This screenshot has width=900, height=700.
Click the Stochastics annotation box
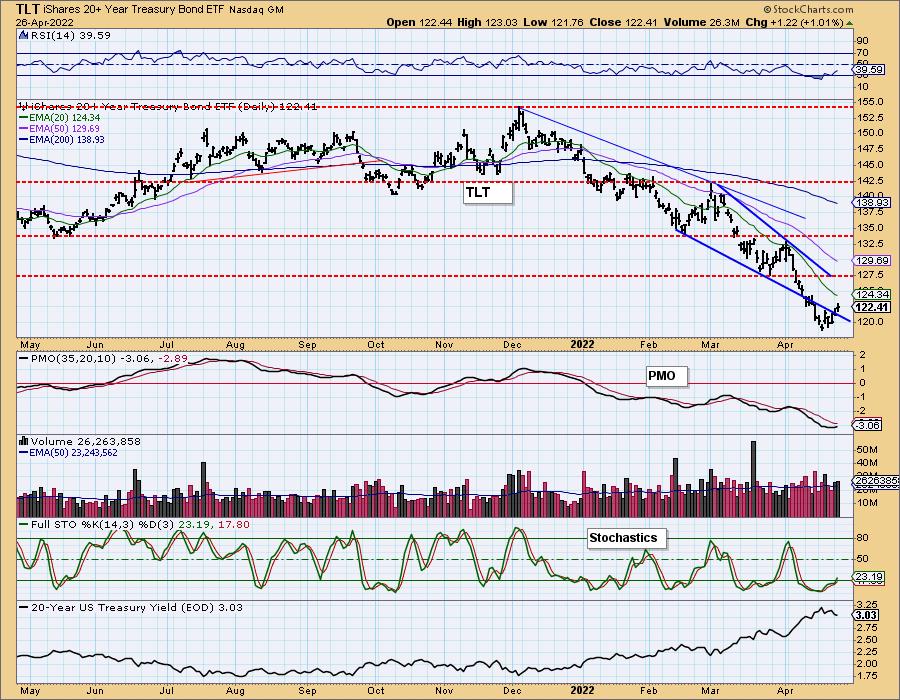pyautogui.click(x=627, y=538)
